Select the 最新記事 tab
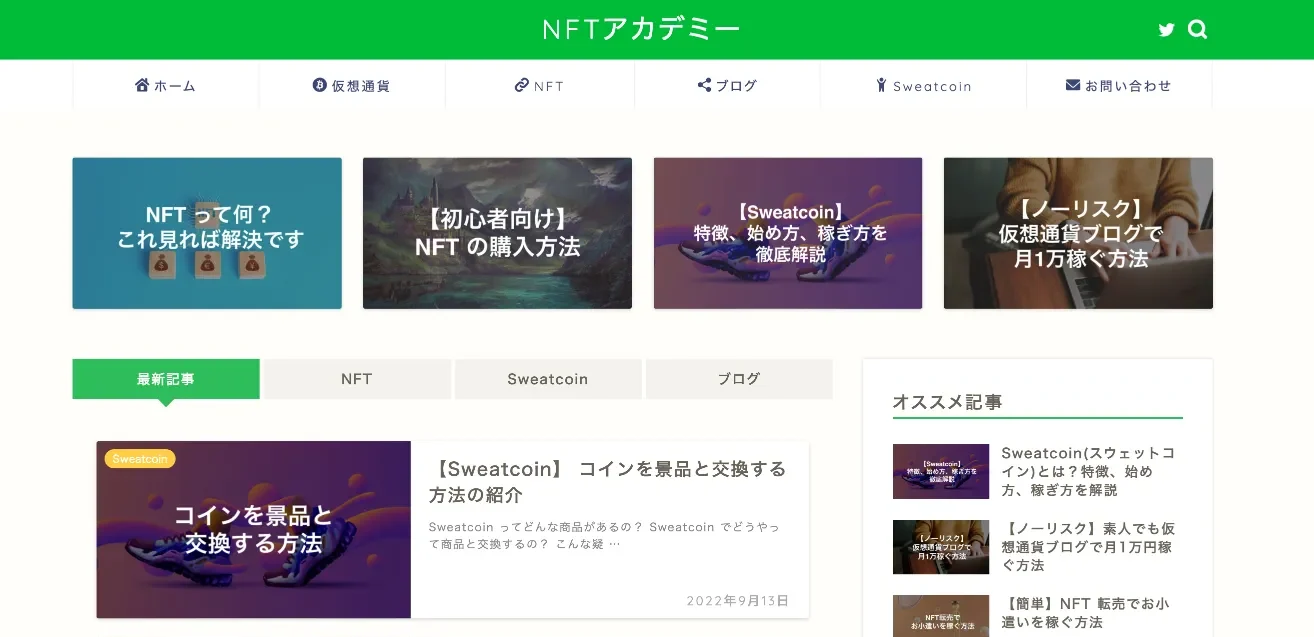The width and height of the screenshot is (1314, 637). click(x=166, y=379)
